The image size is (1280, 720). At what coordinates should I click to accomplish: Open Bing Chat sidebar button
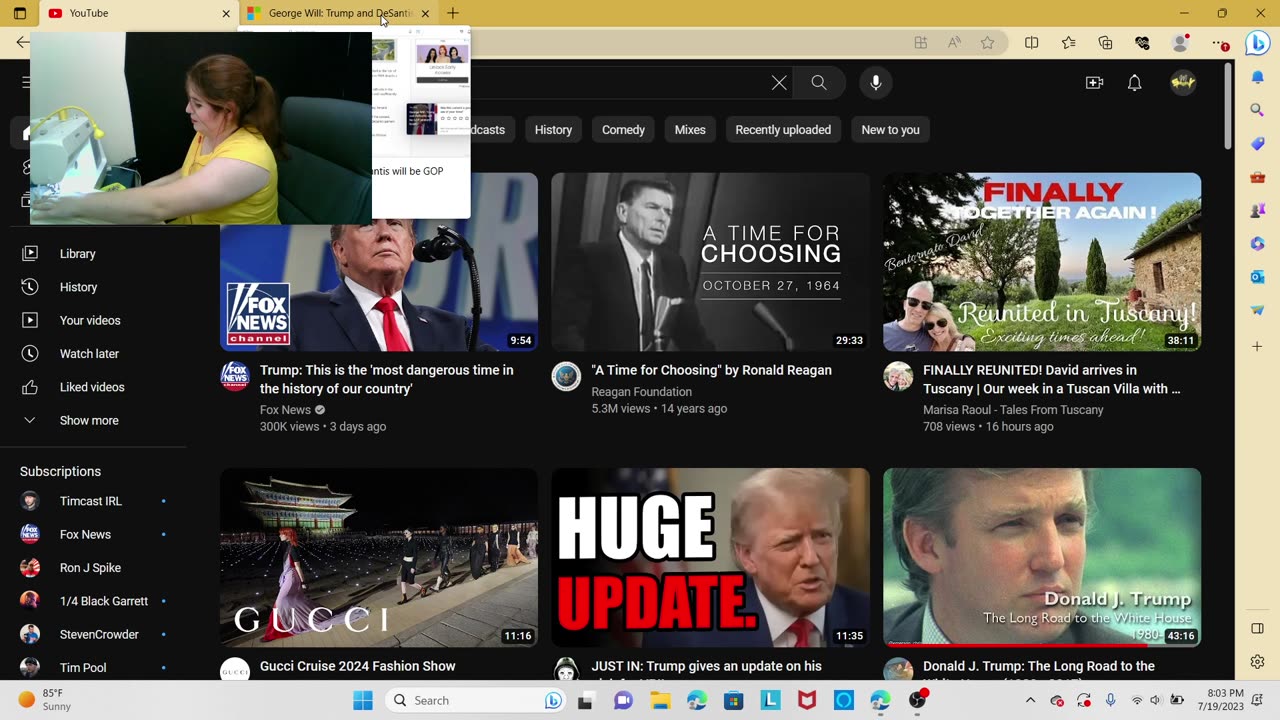point(1257,43)
